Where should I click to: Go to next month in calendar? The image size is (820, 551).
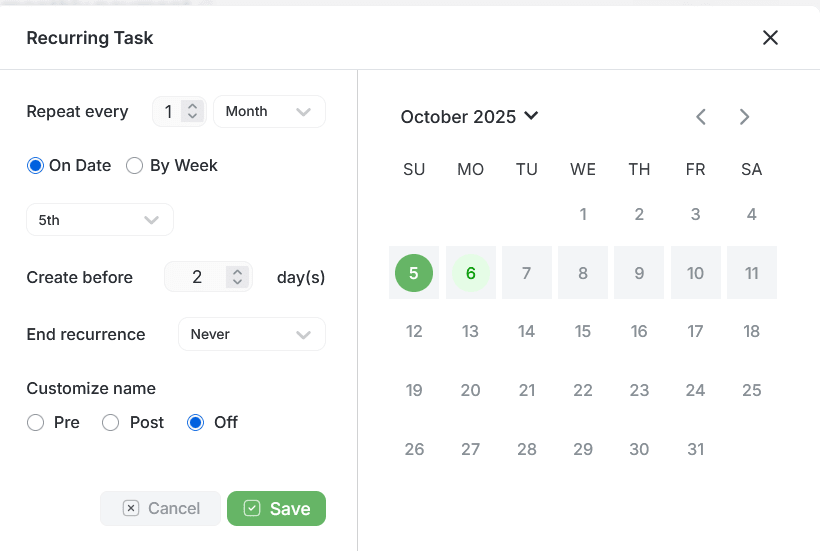click(744, 117)
